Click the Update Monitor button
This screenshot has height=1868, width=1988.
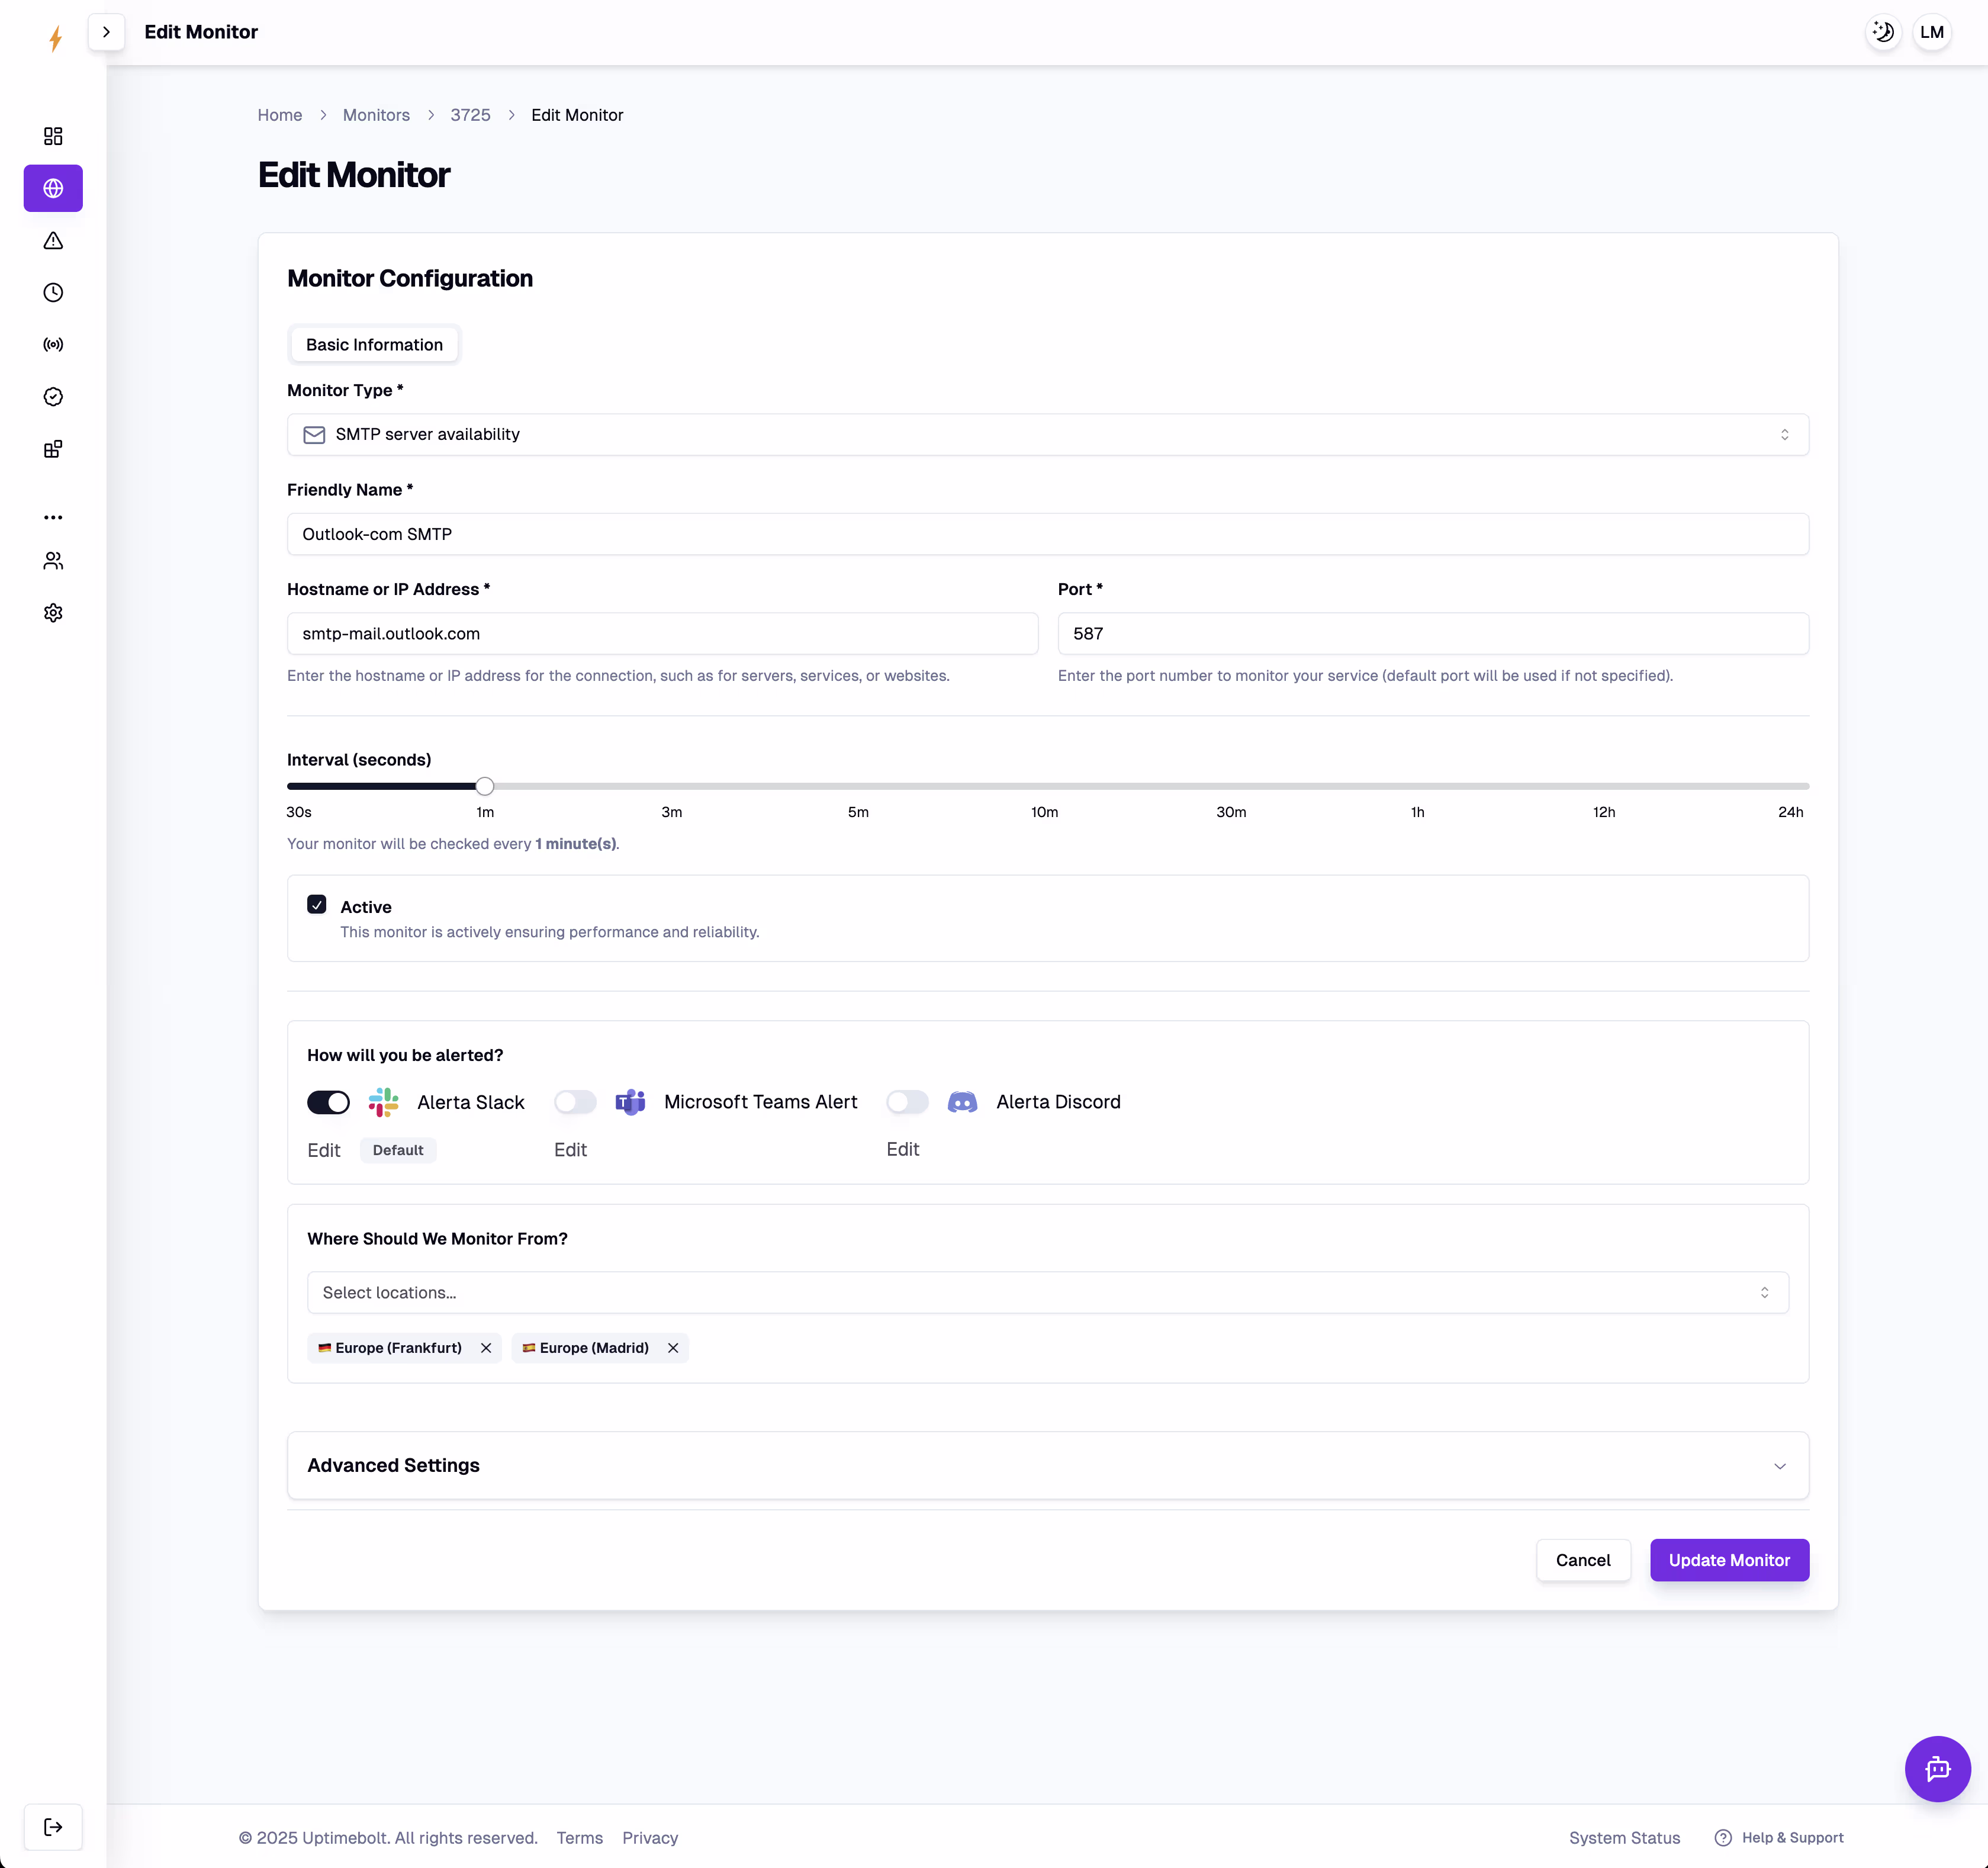(1728, 1560)
